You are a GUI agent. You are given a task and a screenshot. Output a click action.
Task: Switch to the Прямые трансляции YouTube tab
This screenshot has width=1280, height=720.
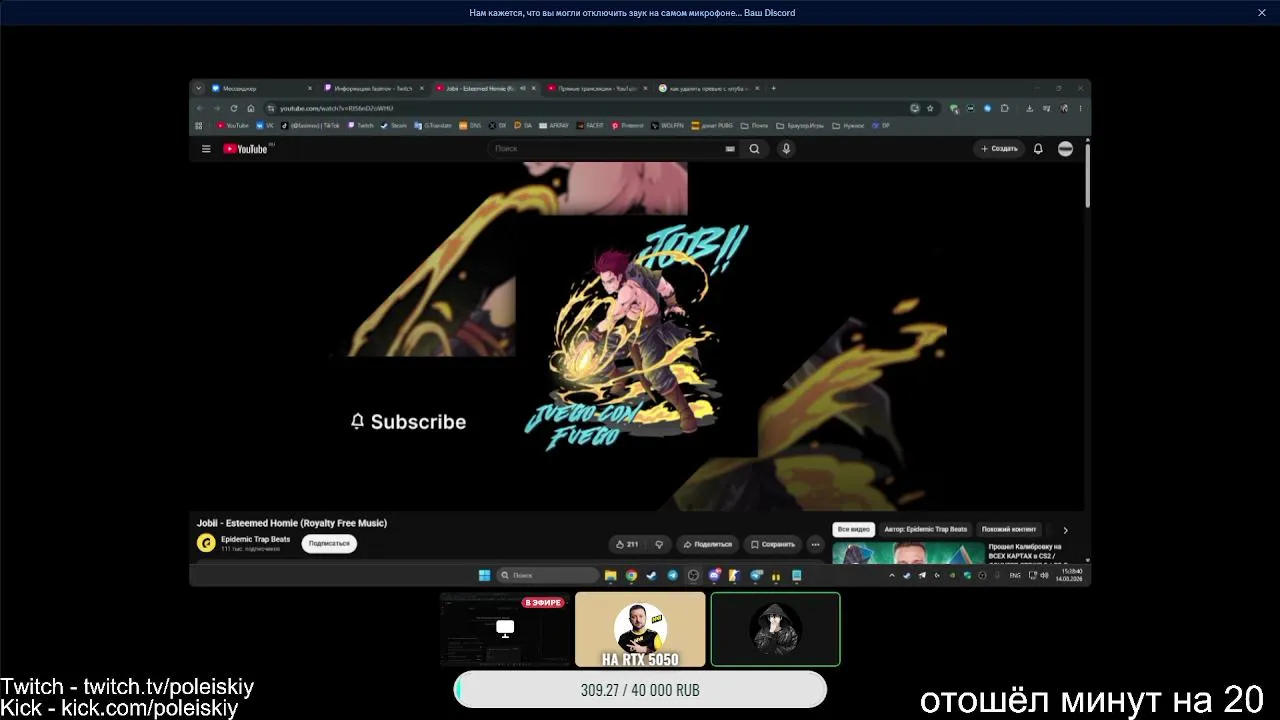click(x=597, y=88)
